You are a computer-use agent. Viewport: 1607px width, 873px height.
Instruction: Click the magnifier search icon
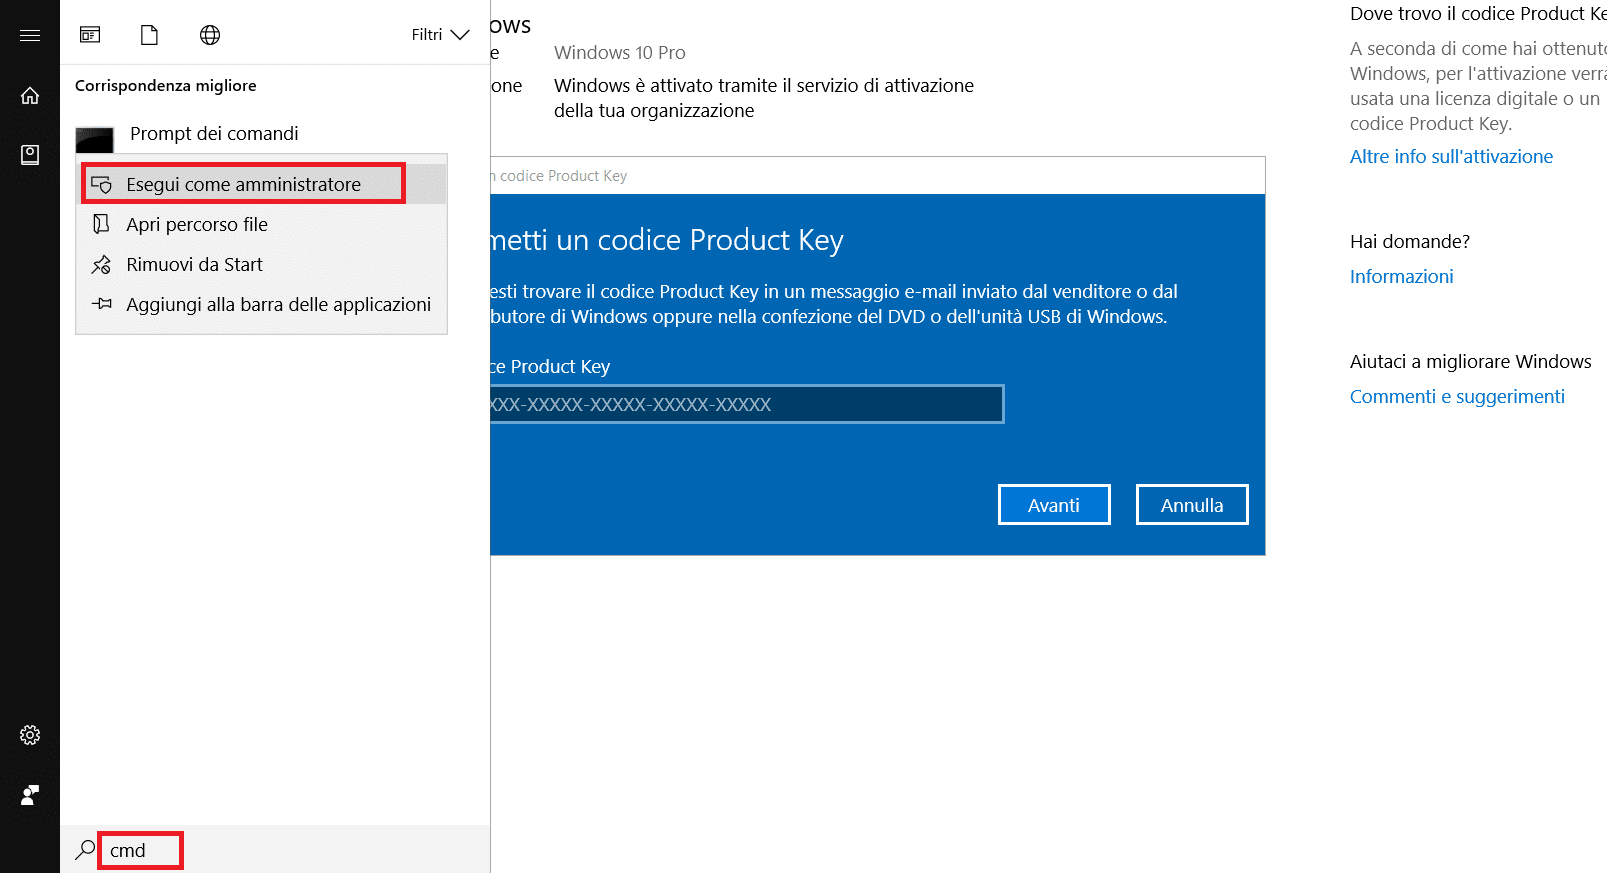tap(86, 850)
